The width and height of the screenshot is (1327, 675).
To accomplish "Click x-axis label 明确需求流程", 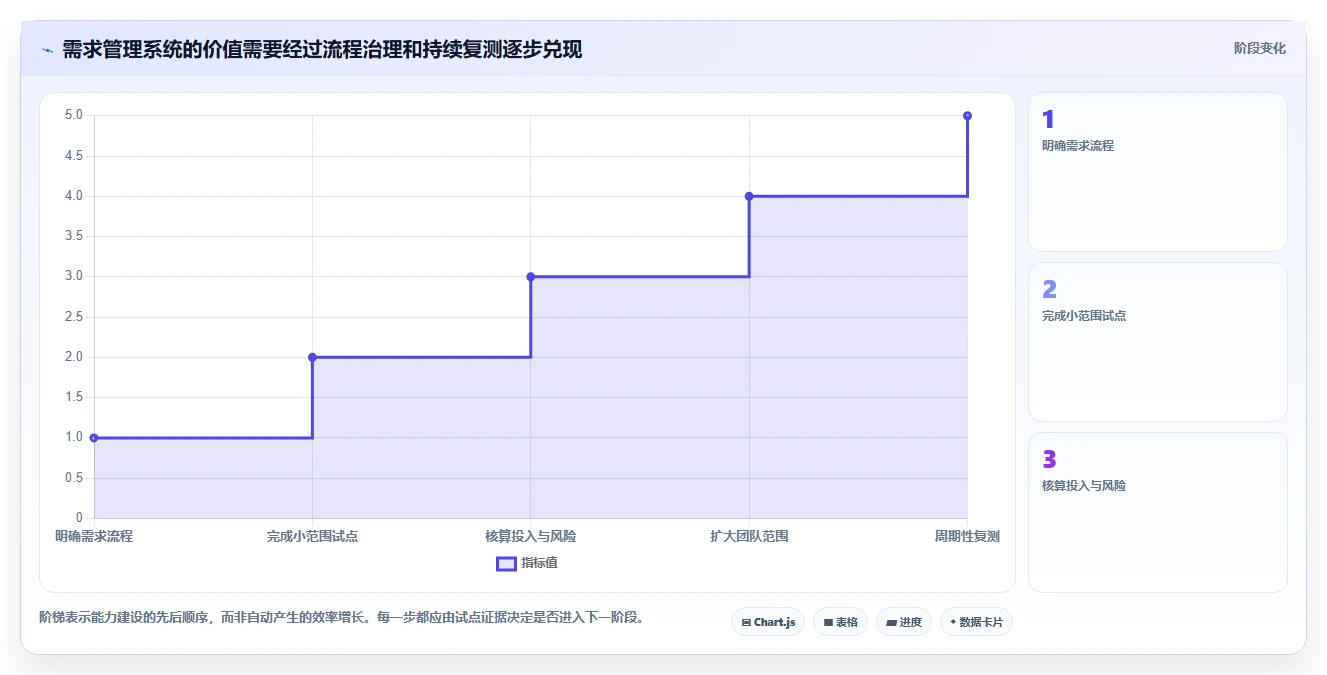I will 94,536.
